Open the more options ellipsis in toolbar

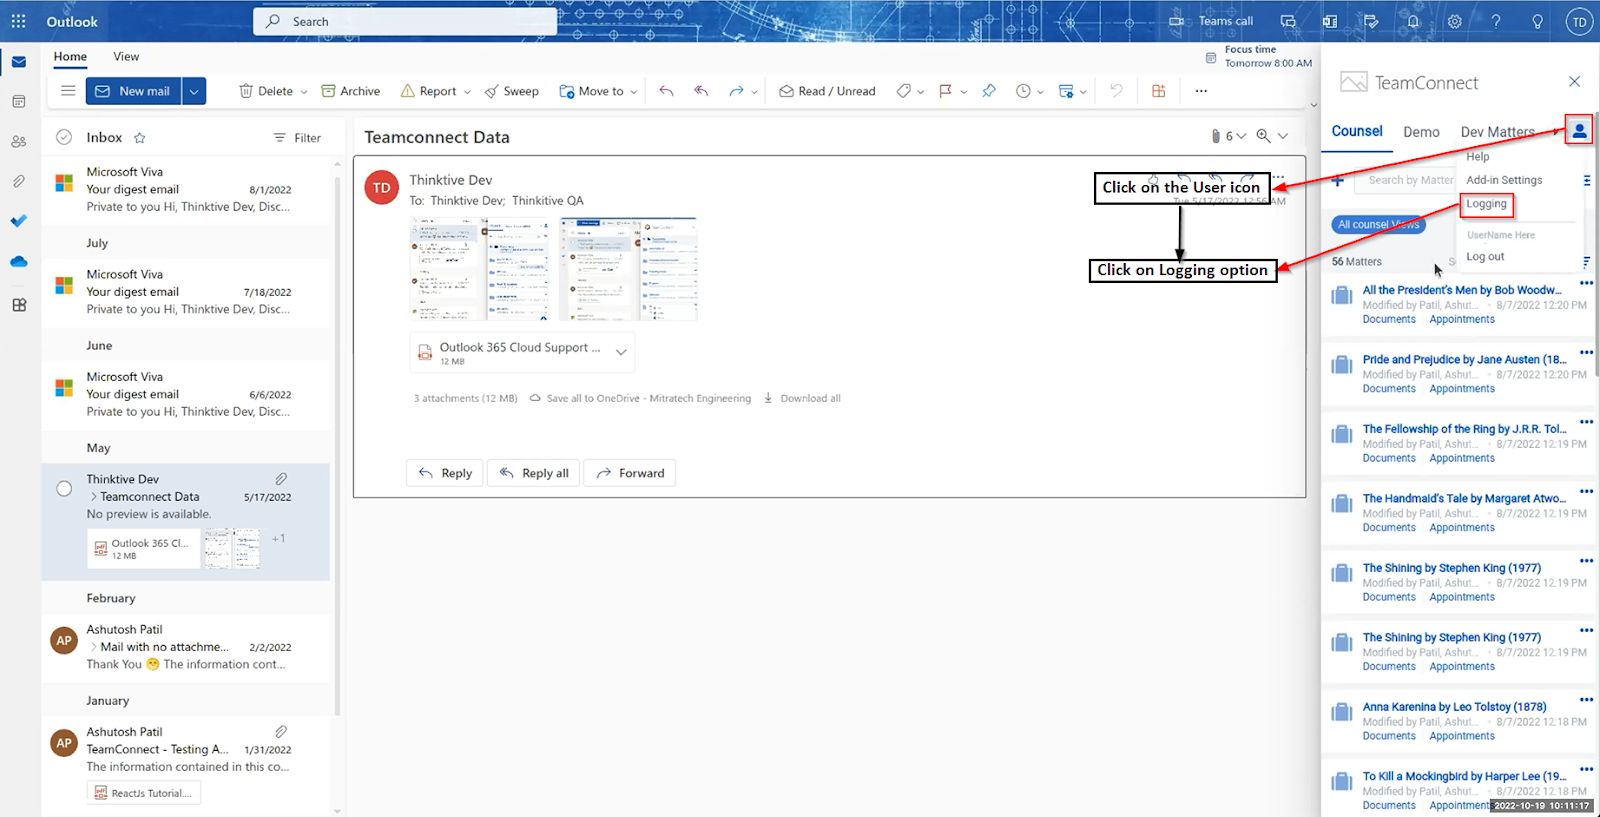tap(1201, 91)
